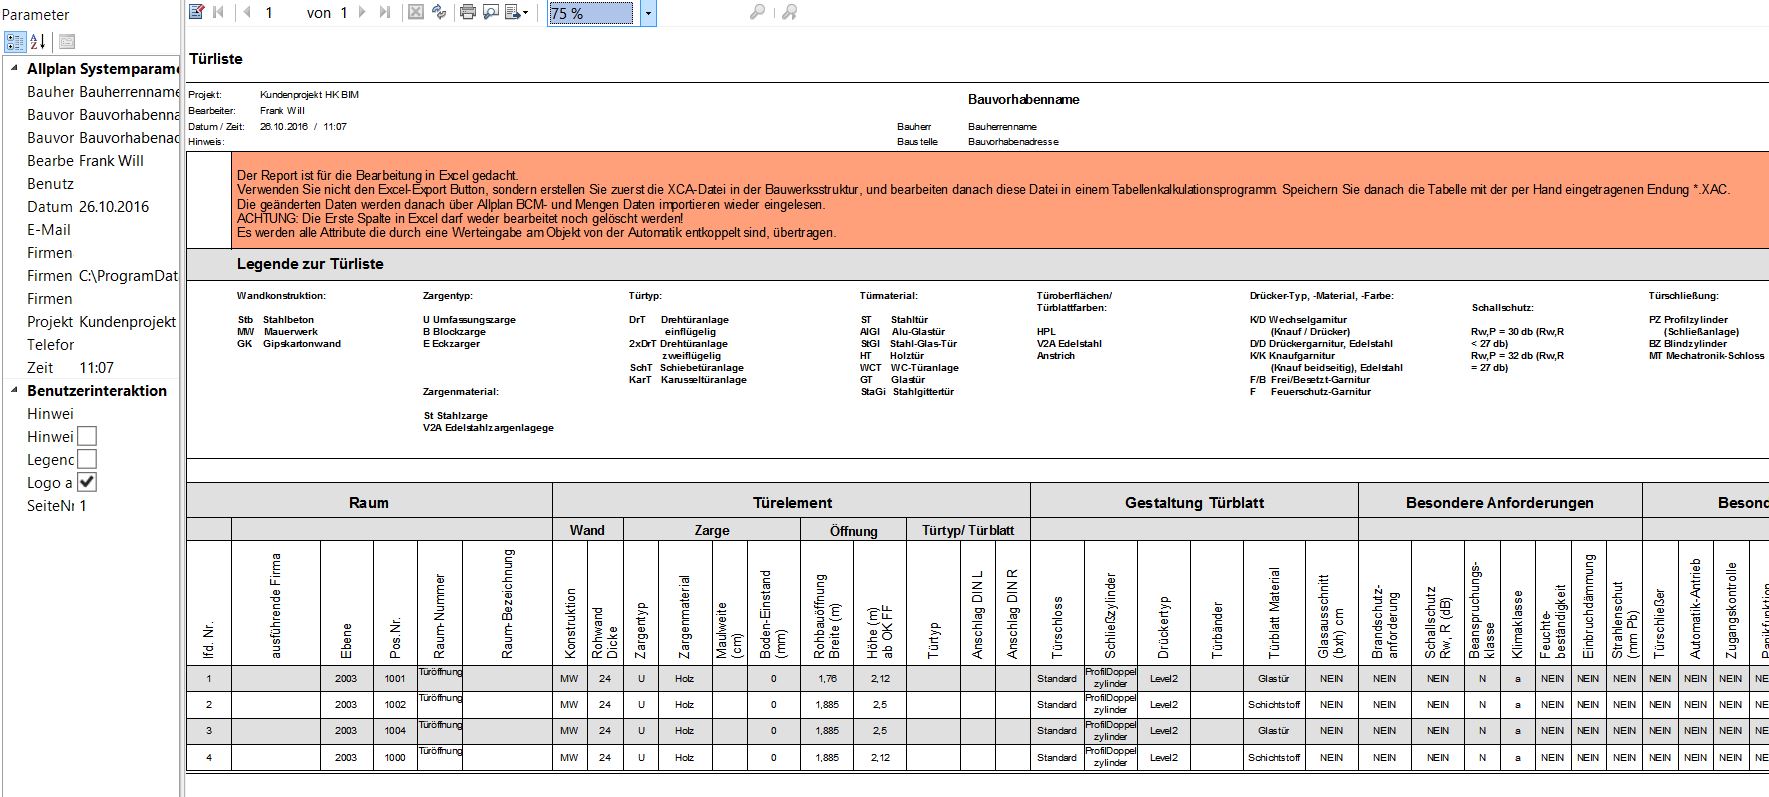Go to the previous report page

tap(246, 12)
